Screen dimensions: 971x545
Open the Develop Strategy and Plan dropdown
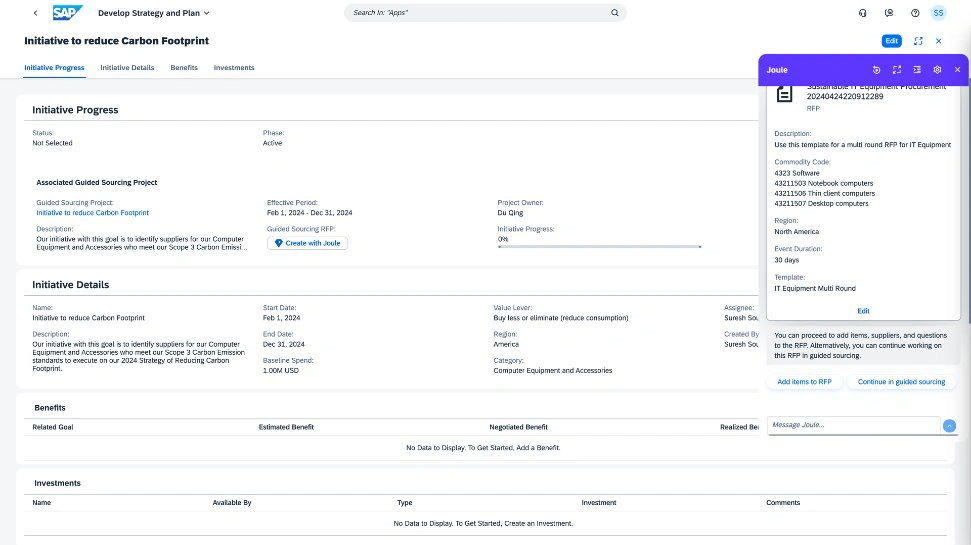154,13
